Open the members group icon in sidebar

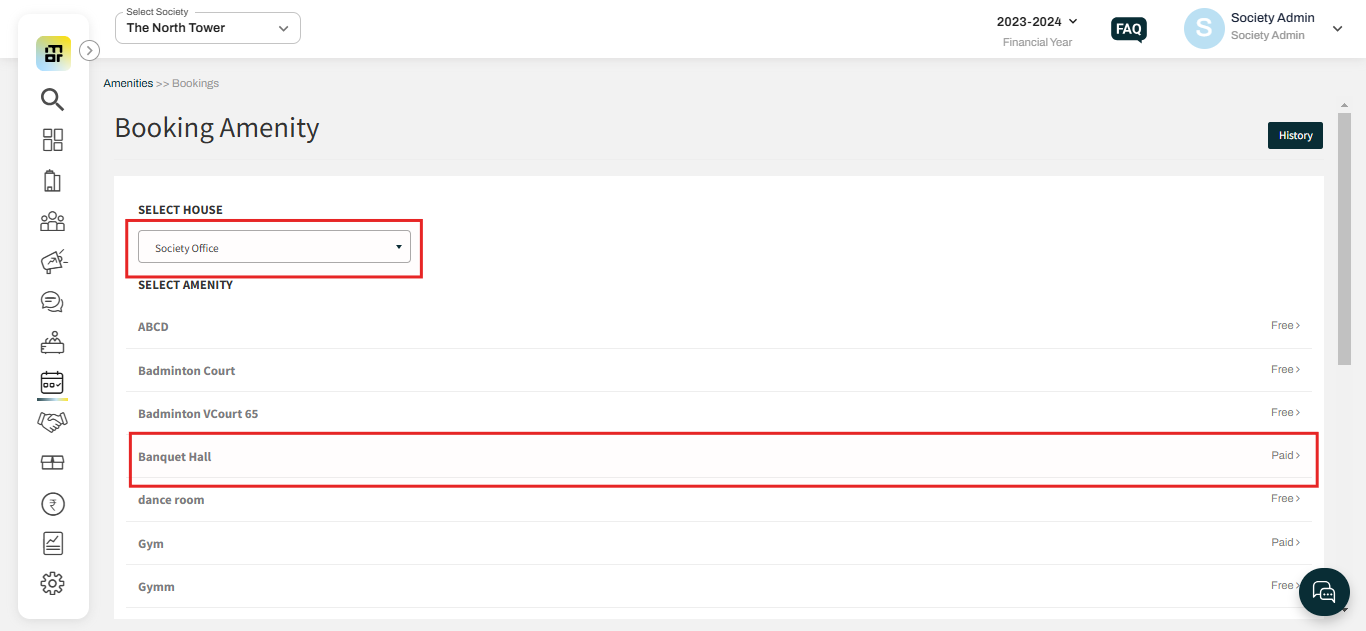pyautogui.click(x=52, y=221)
